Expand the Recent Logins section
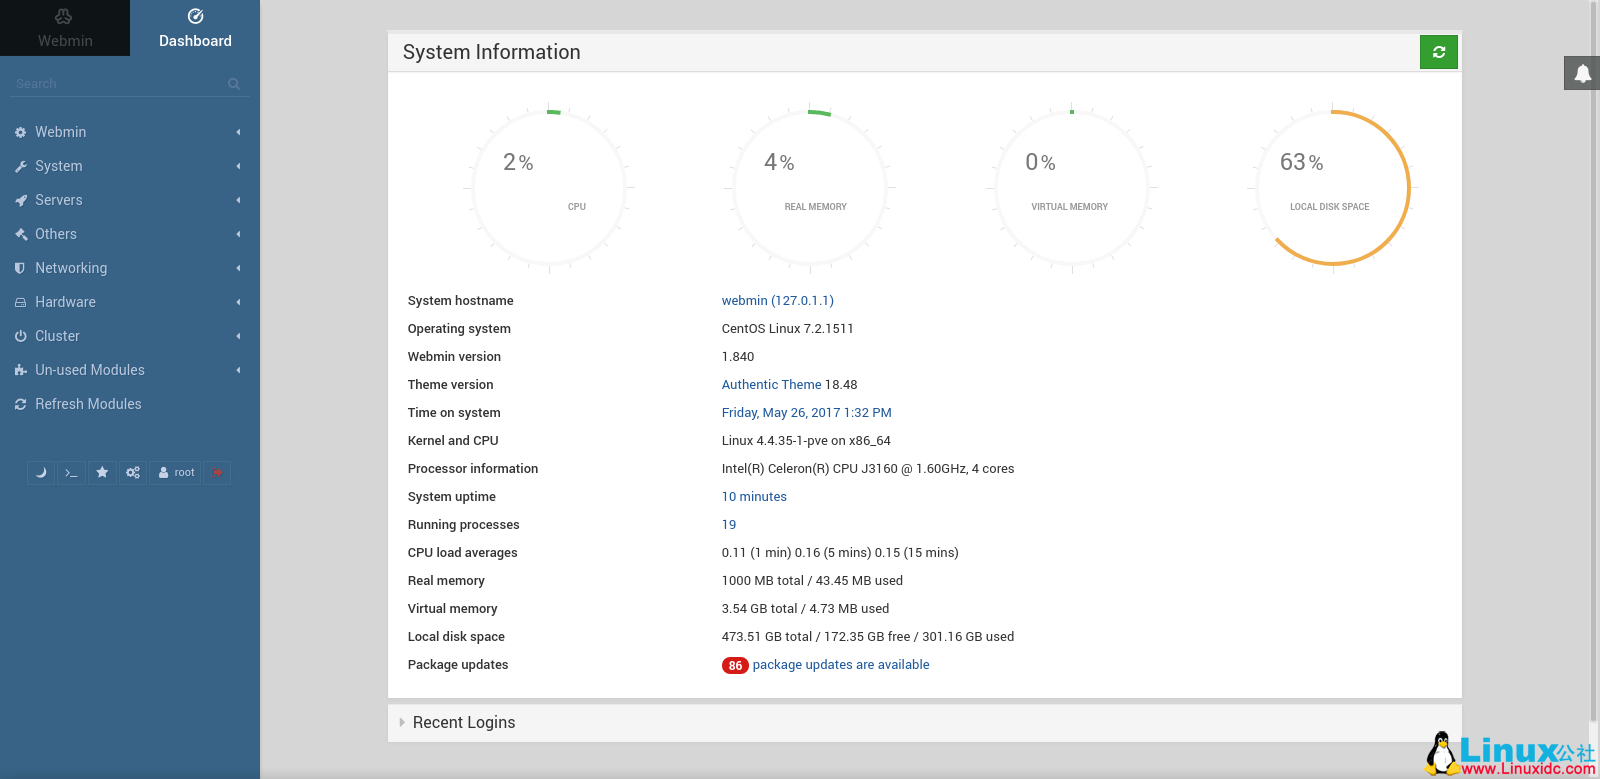1600x779 pixels. pyautogui.click(x=464, y=722)
